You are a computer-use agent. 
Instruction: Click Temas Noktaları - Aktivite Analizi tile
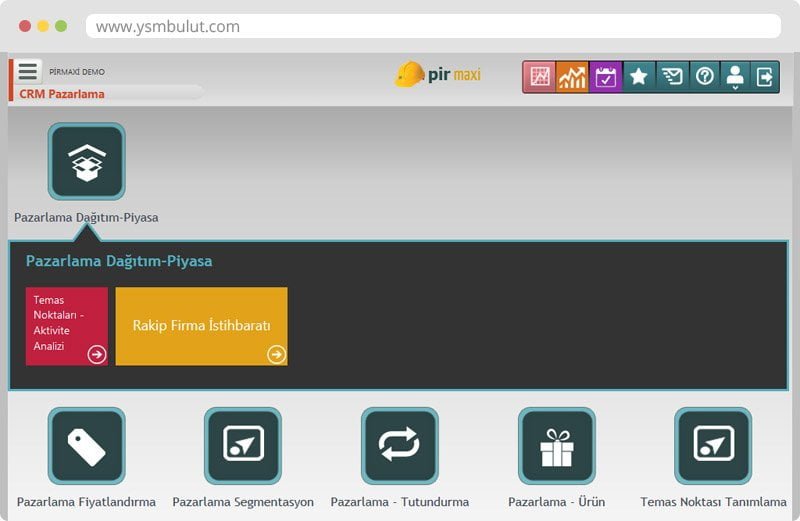66,326
